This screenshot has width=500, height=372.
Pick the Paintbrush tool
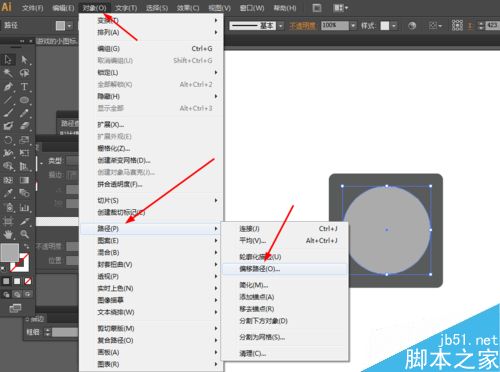(x=8, y=113)
